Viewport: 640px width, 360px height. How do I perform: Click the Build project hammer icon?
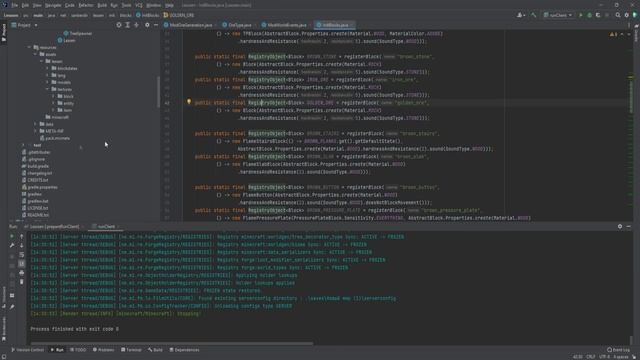[x=533, y=15]
